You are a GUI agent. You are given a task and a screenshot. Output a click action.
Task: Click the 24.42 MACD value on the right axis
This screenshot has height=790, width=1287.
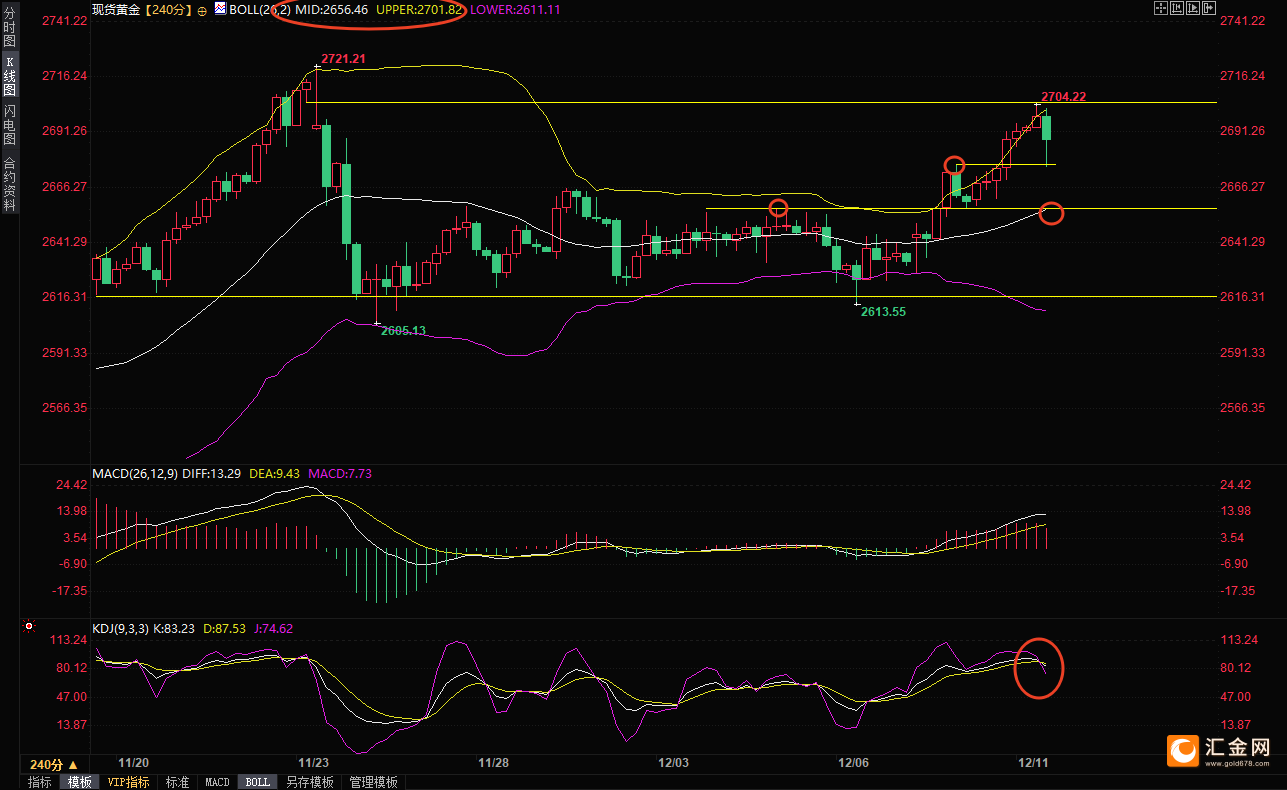coord(1236,485)
